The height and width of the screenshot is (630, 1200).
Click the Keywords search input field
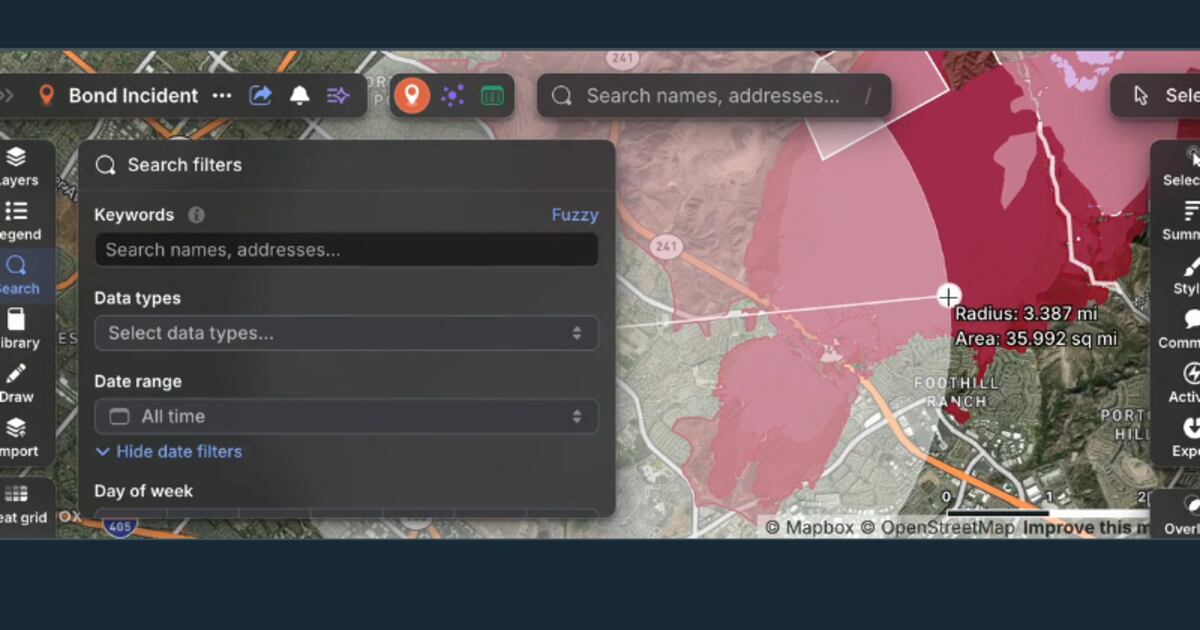(346, 250)
